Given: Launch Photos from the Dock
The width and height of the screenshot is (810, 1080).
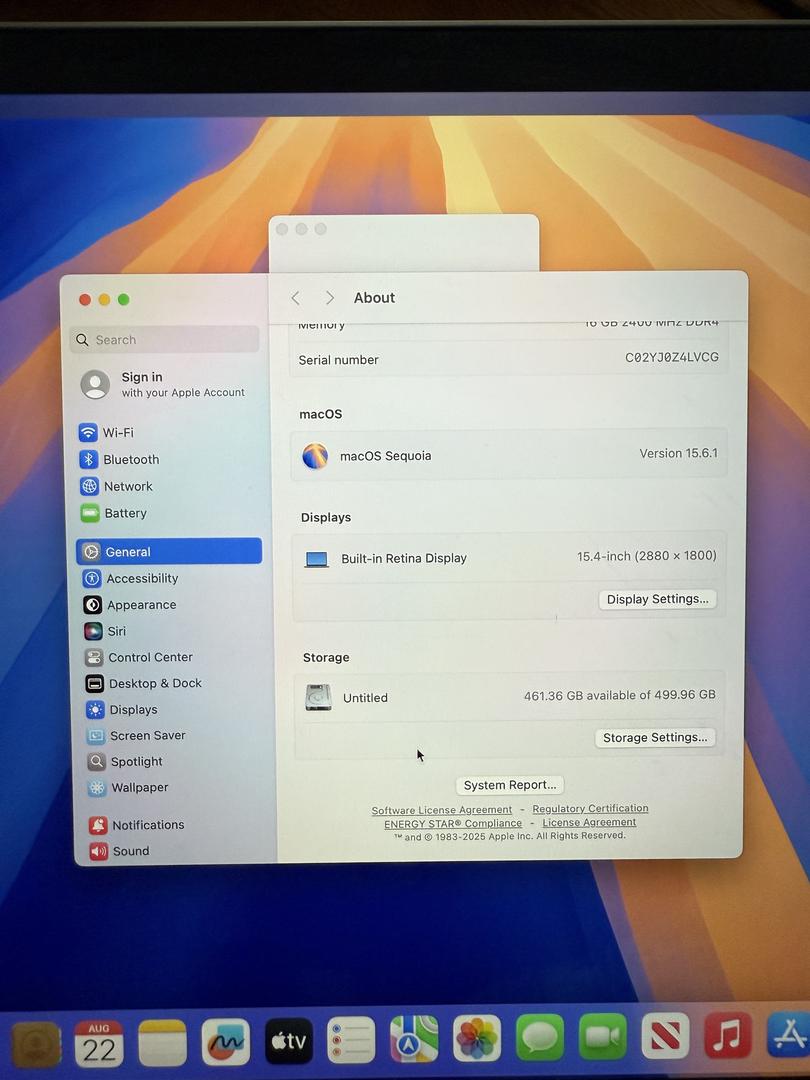Looking at the screenshot, I should coord(477,1038).
